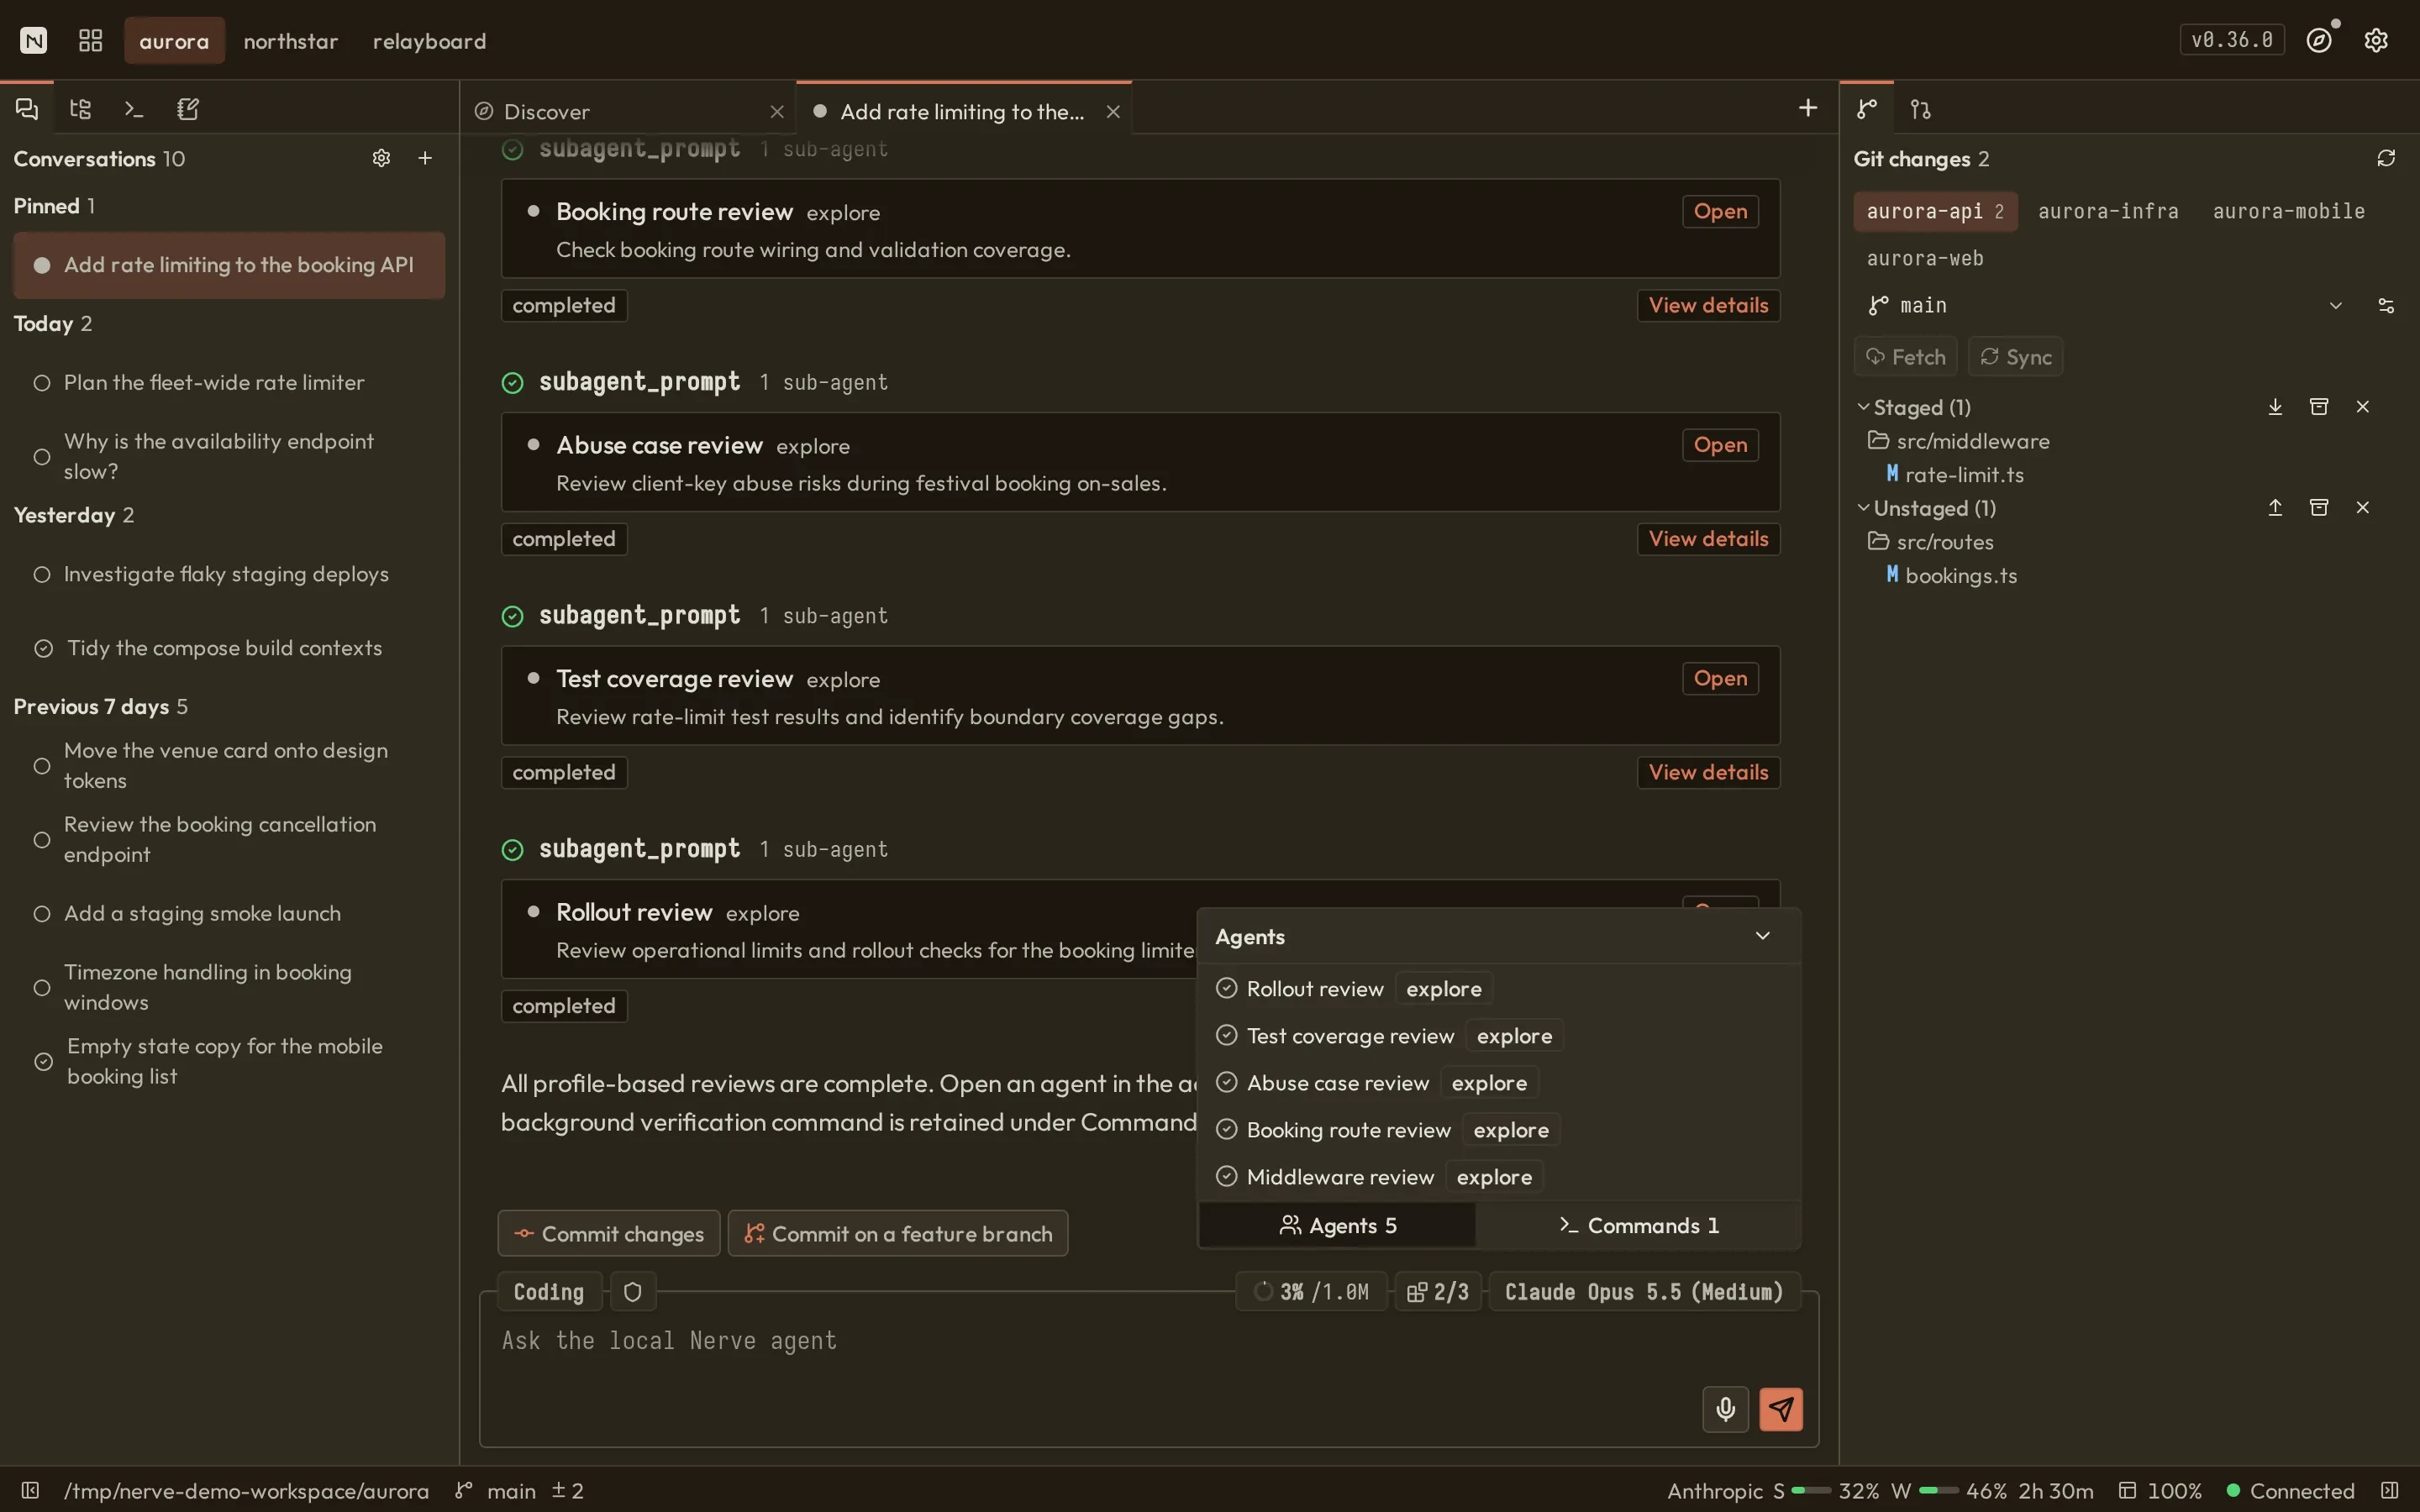Click the 3% context usage indicator
This screenshot has height=1512, width=2420.
(x=1311, y=1292)
